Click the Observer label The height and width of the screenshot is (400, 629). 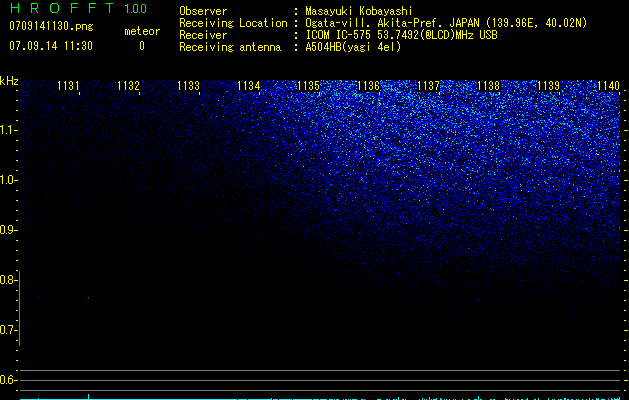tap(203, 11)
